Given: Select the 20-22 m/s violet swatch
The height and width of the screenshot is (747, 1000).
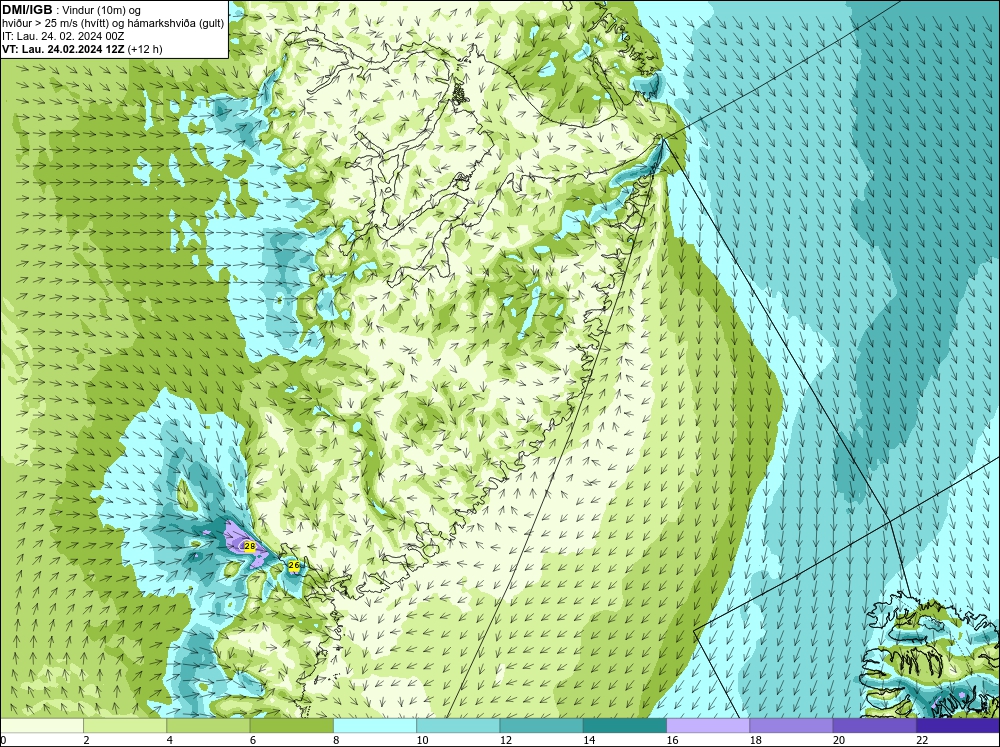Looking at the screenshot, I should [x=874, y=725].
